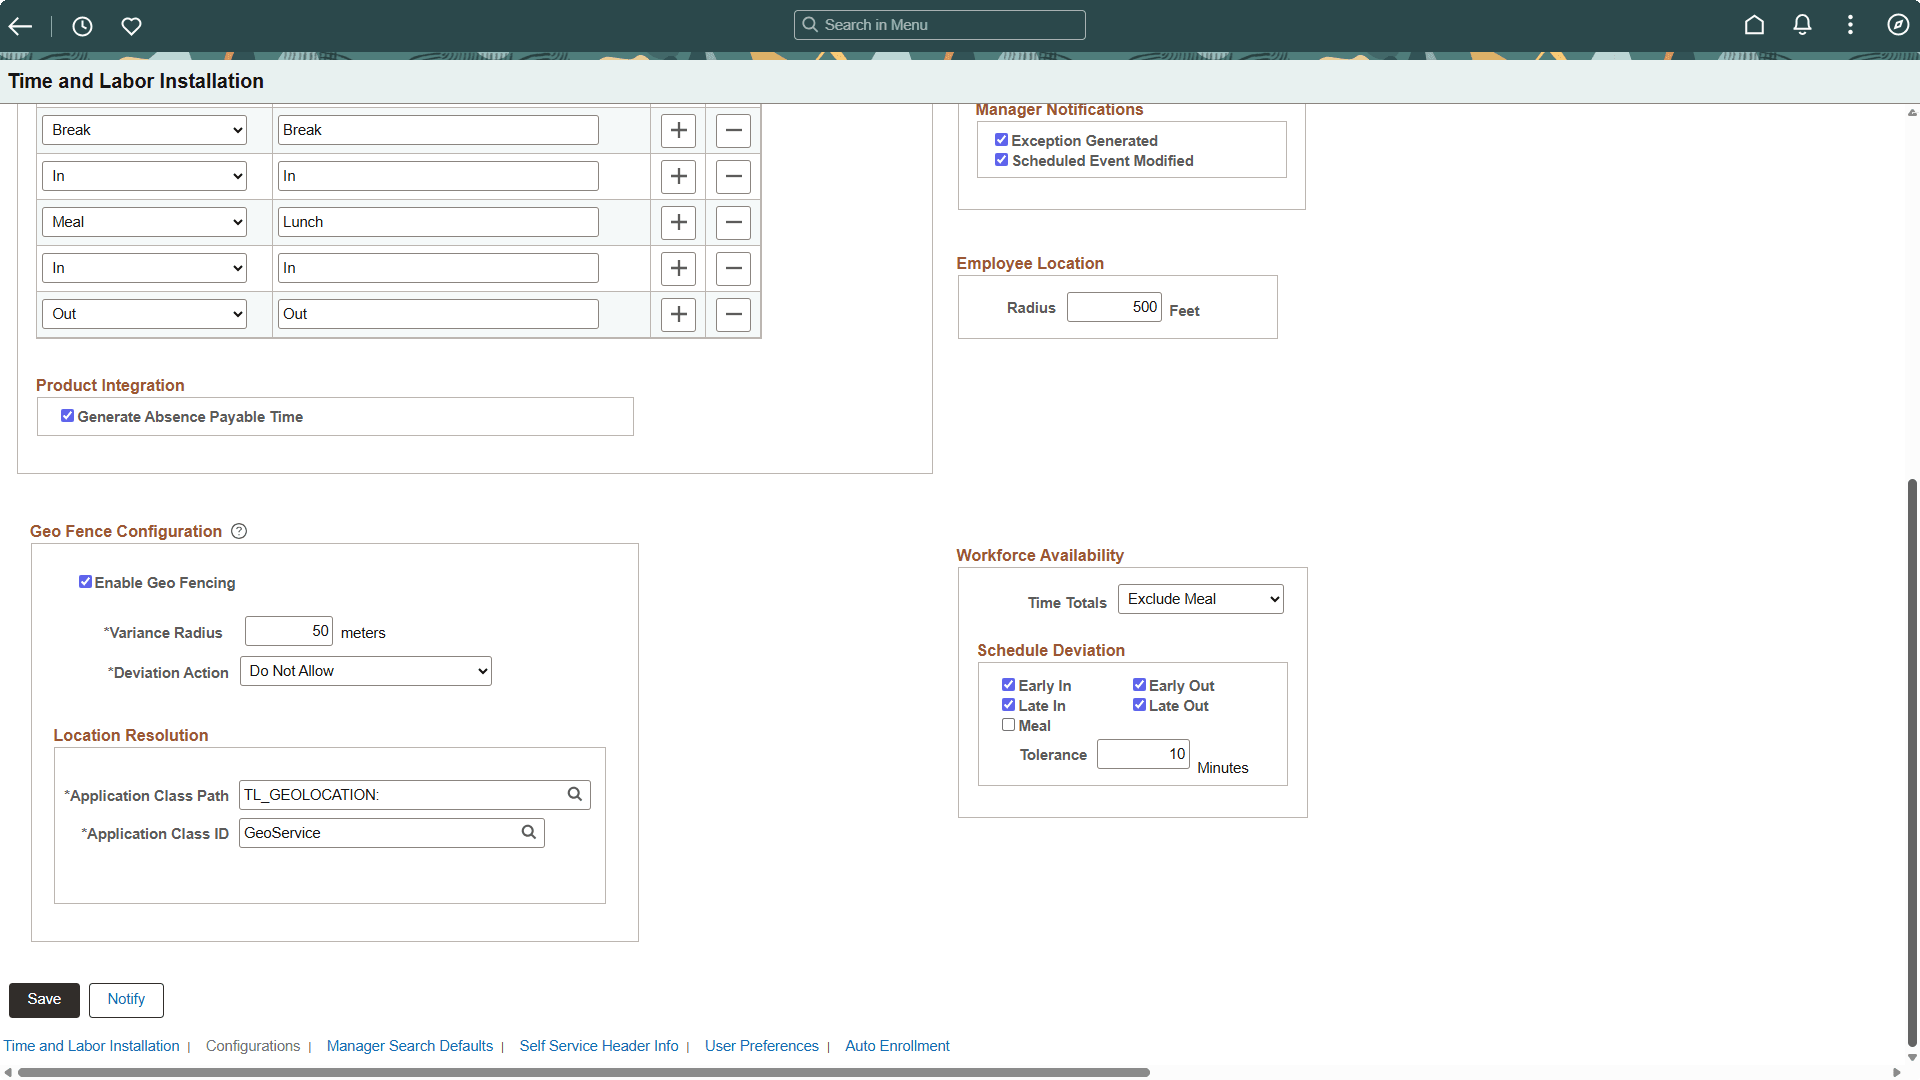
Task: Open the NavBar compass icon
Action: [1897, 25]
